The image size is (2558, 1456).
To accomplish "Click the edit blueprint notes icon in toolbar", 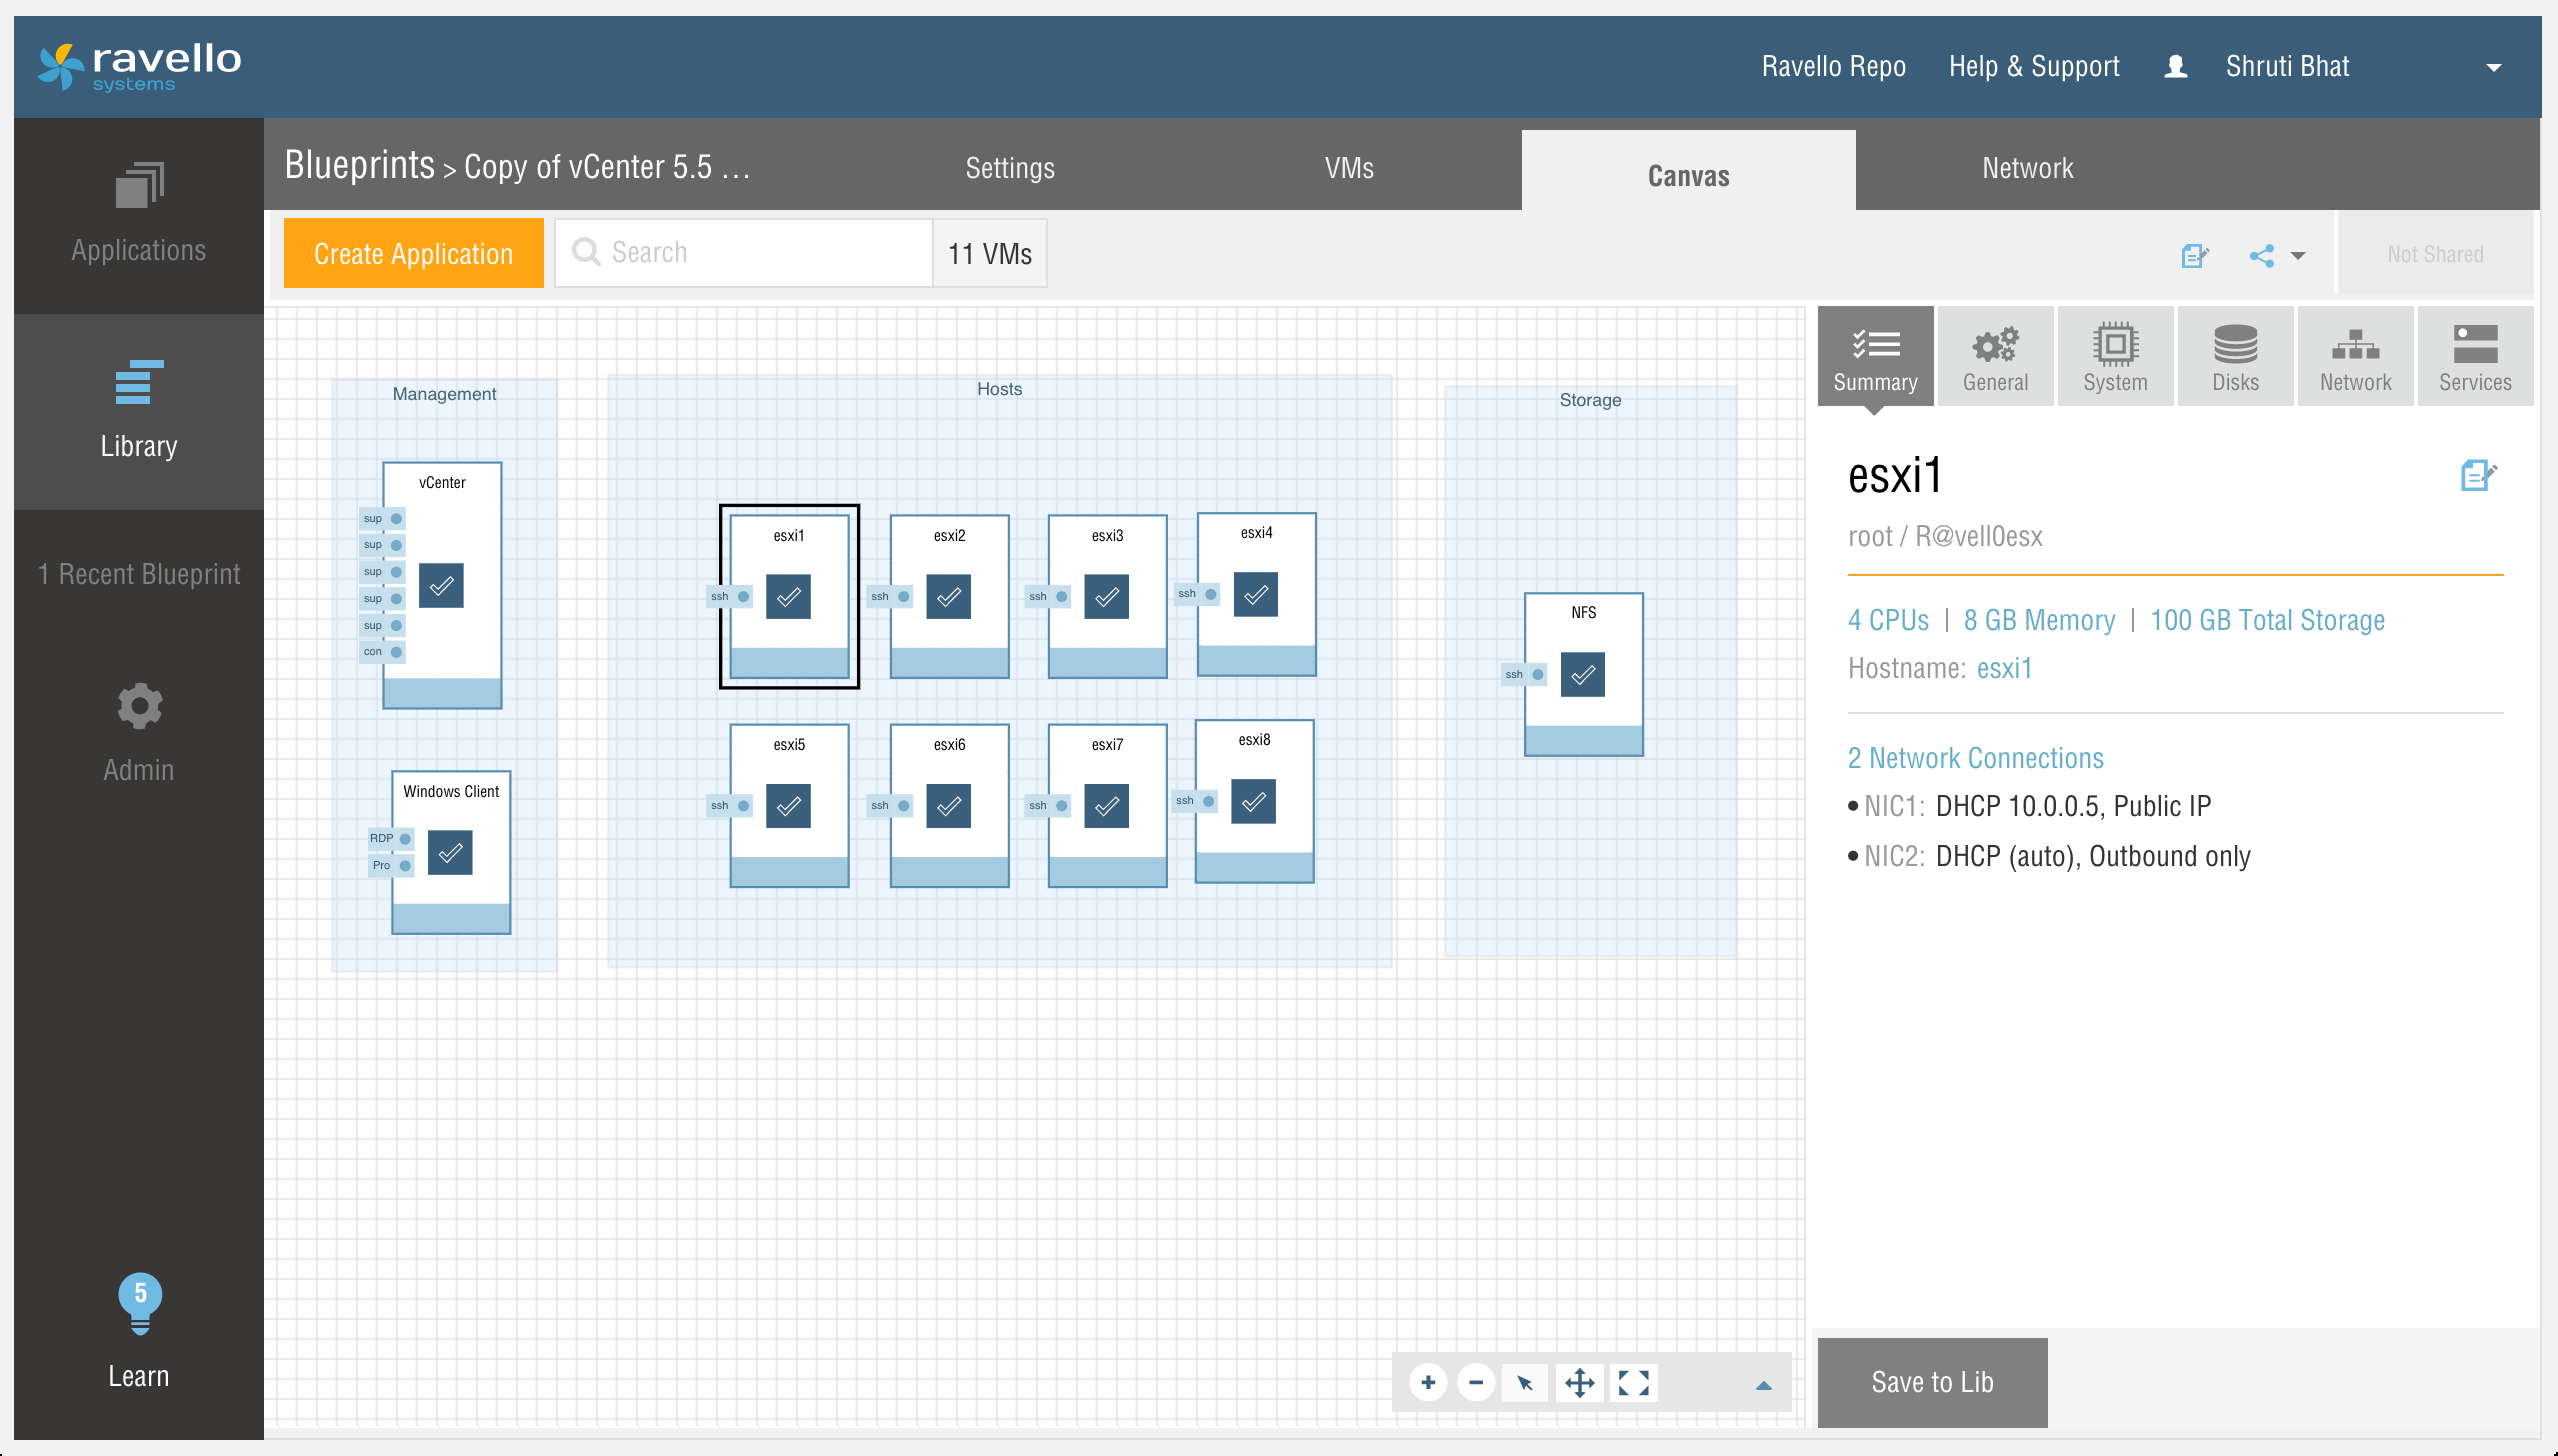I will coord(2195,255).
